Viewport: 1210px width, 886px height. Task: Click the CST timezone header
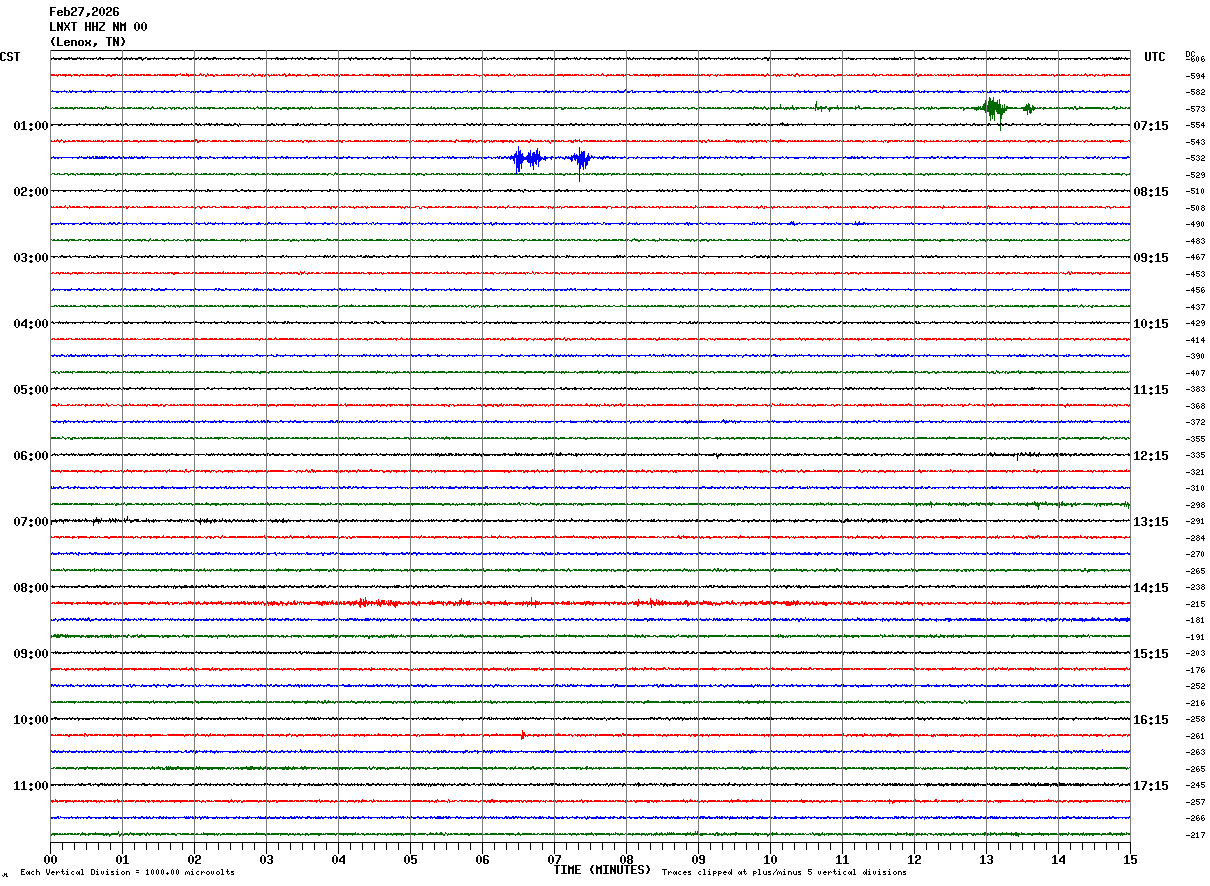[10, 57]
